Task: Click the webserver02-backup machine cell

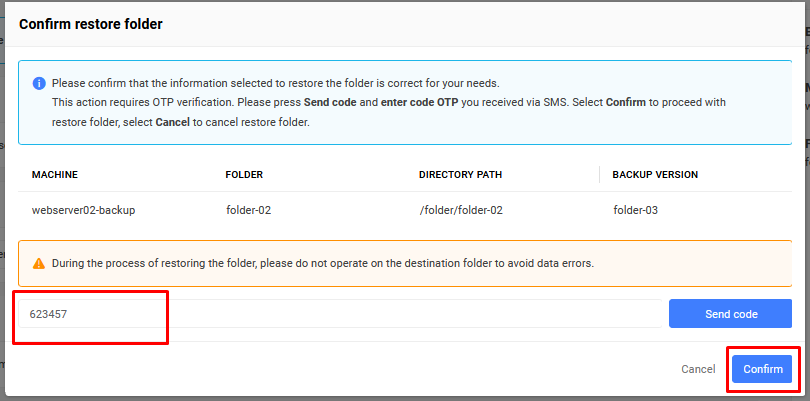Action: (x=84, y=210)
